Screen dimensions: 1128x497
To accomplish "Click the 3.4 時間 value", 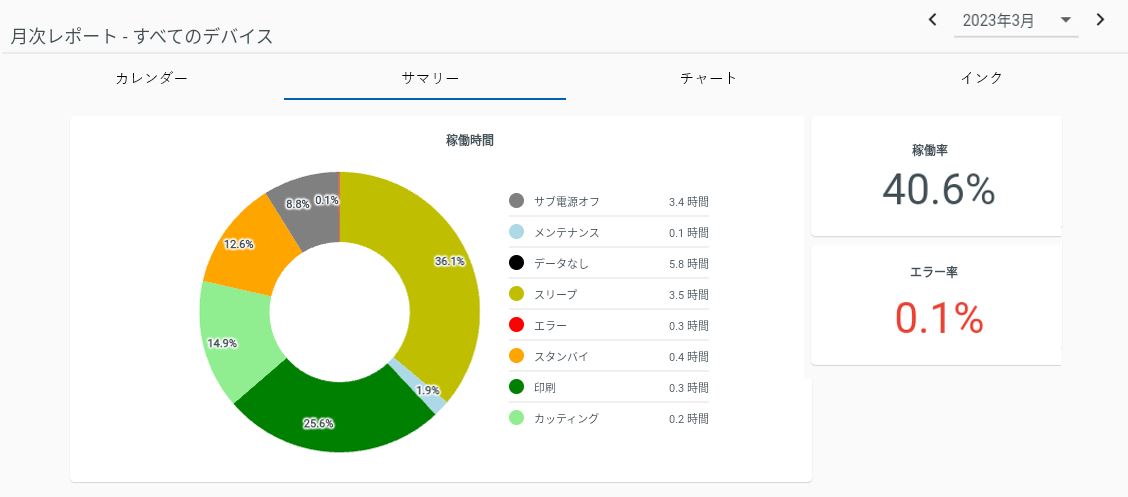I will point(688,202).
